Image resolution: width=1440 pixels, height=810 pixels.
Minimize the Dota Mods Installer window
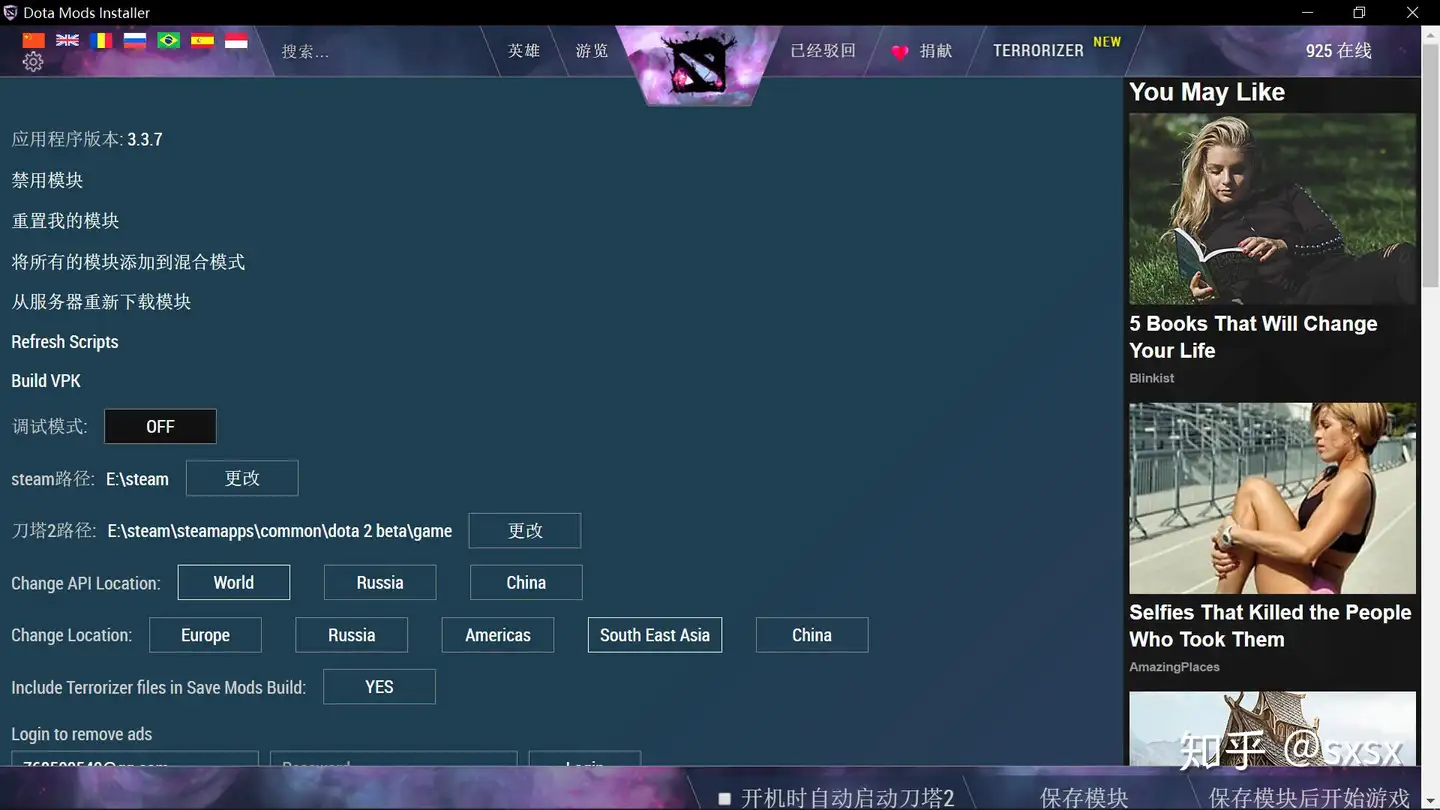[x=1308, y=13]
